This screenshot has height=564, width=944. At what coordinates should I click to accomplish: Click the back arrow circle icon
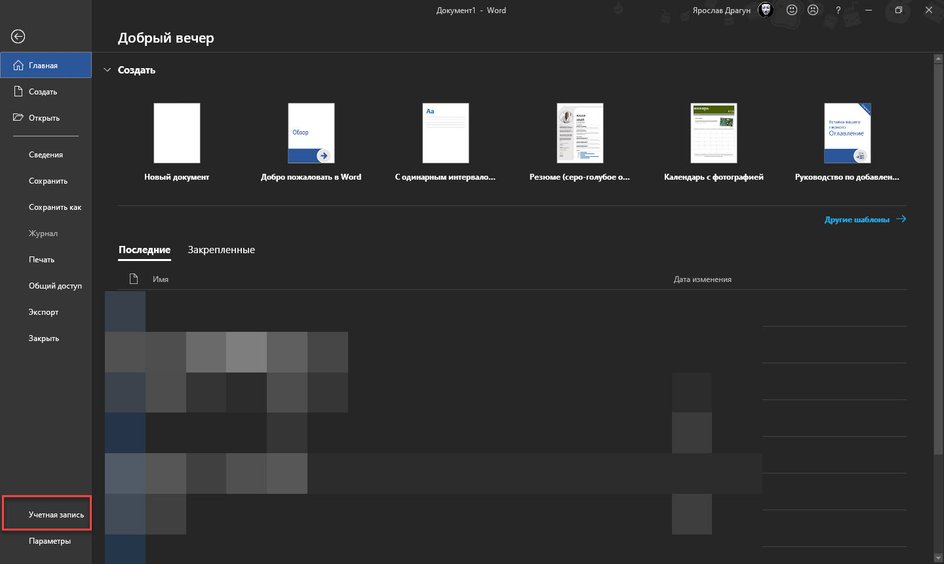pyautogui.click(x=18, y=37)
